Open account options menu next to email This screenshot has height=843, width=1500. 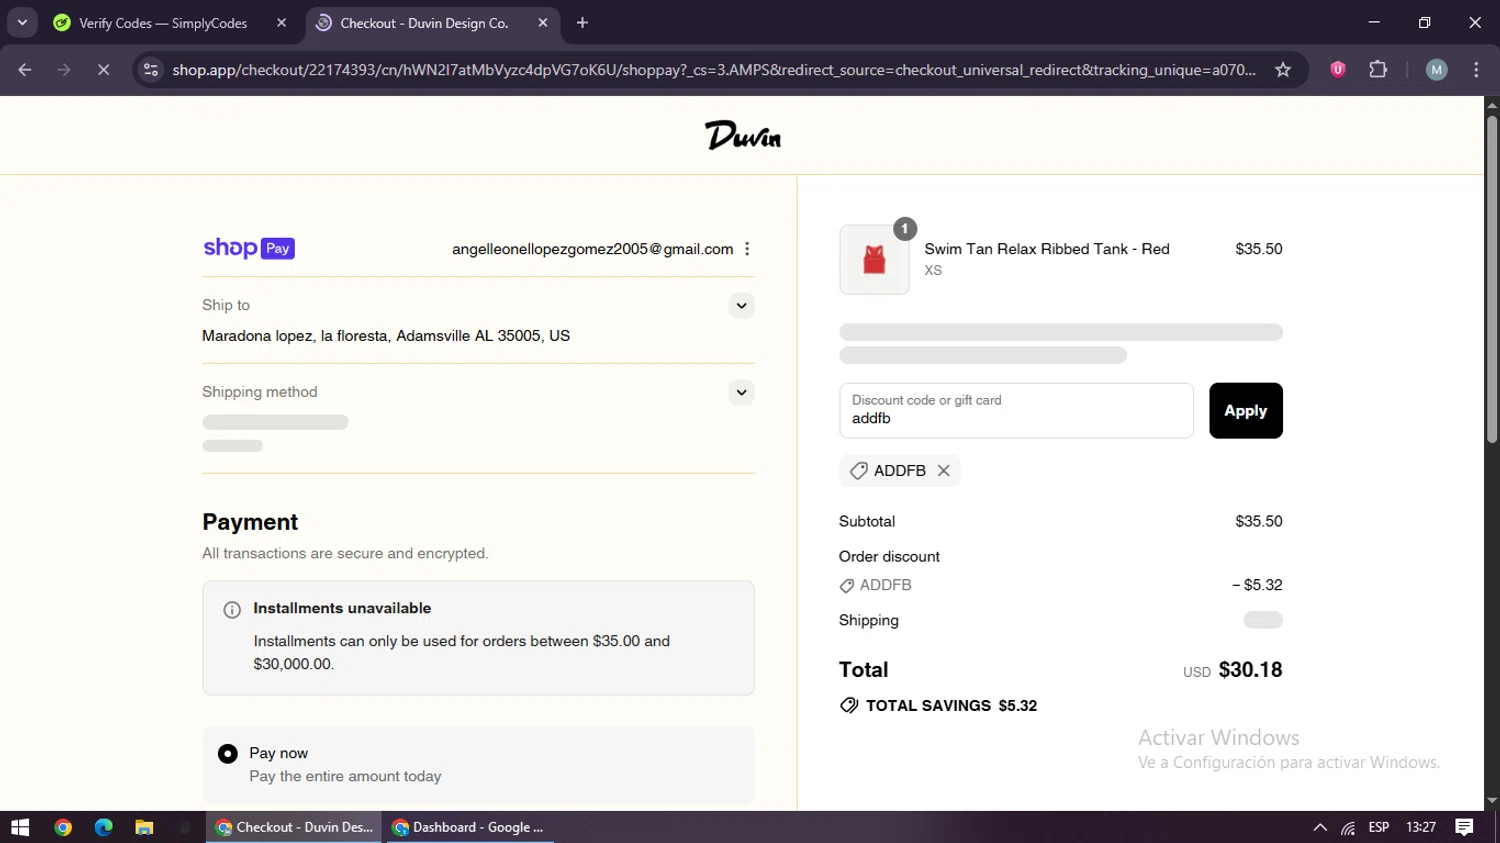click(x=747, y=249)
